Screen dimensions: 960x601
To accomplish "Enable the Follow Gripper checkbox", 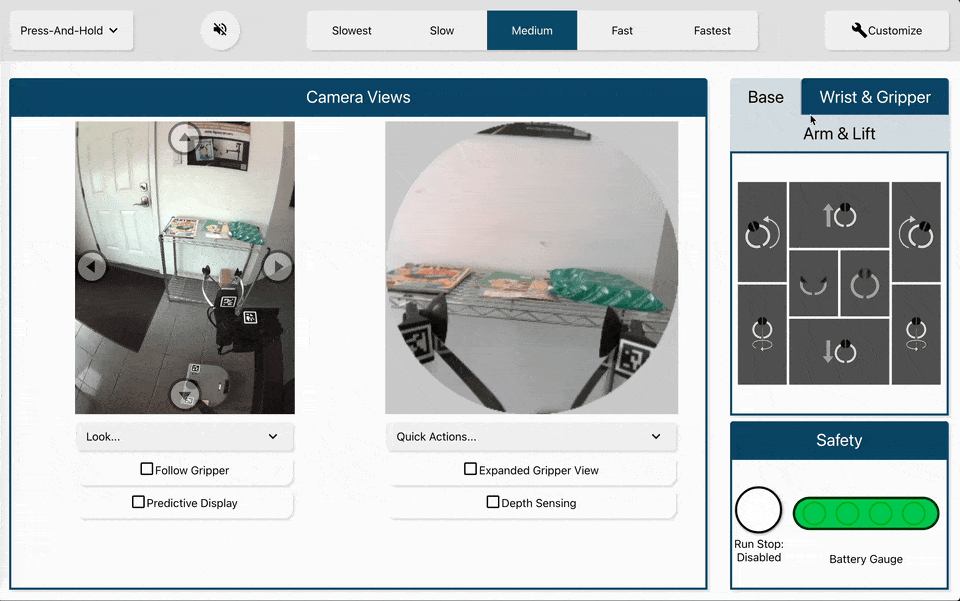I will point(147,469).
